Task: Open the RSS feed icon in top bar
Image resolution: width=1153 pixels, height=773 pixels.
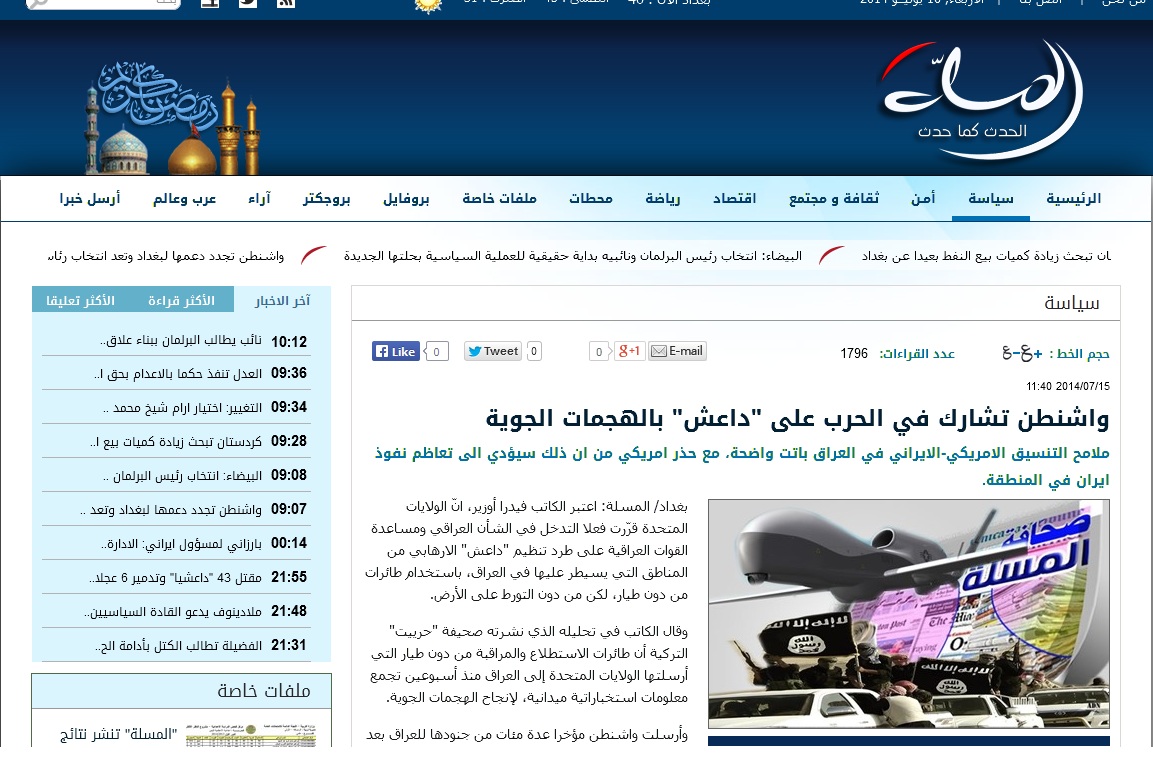Action: [x=286, y=3]
